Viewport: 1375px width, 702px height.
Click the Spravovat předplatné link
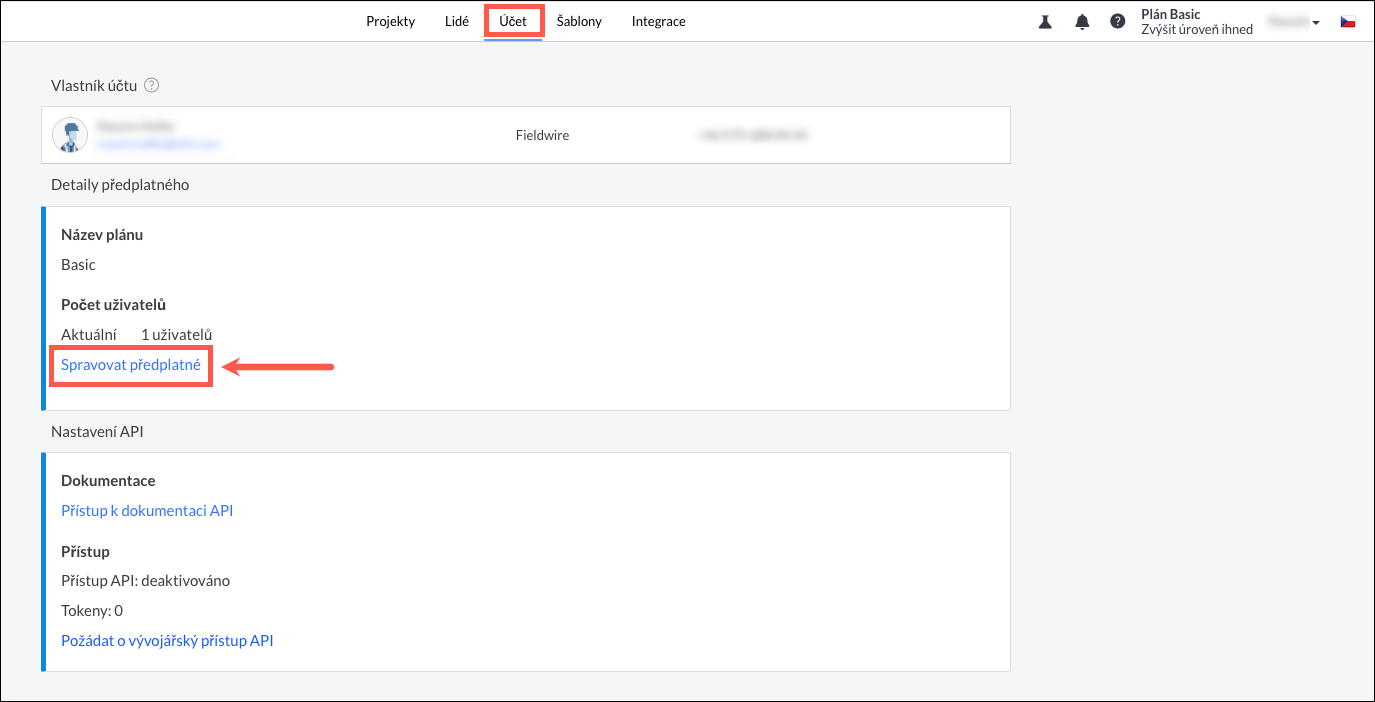click(131, 365)
